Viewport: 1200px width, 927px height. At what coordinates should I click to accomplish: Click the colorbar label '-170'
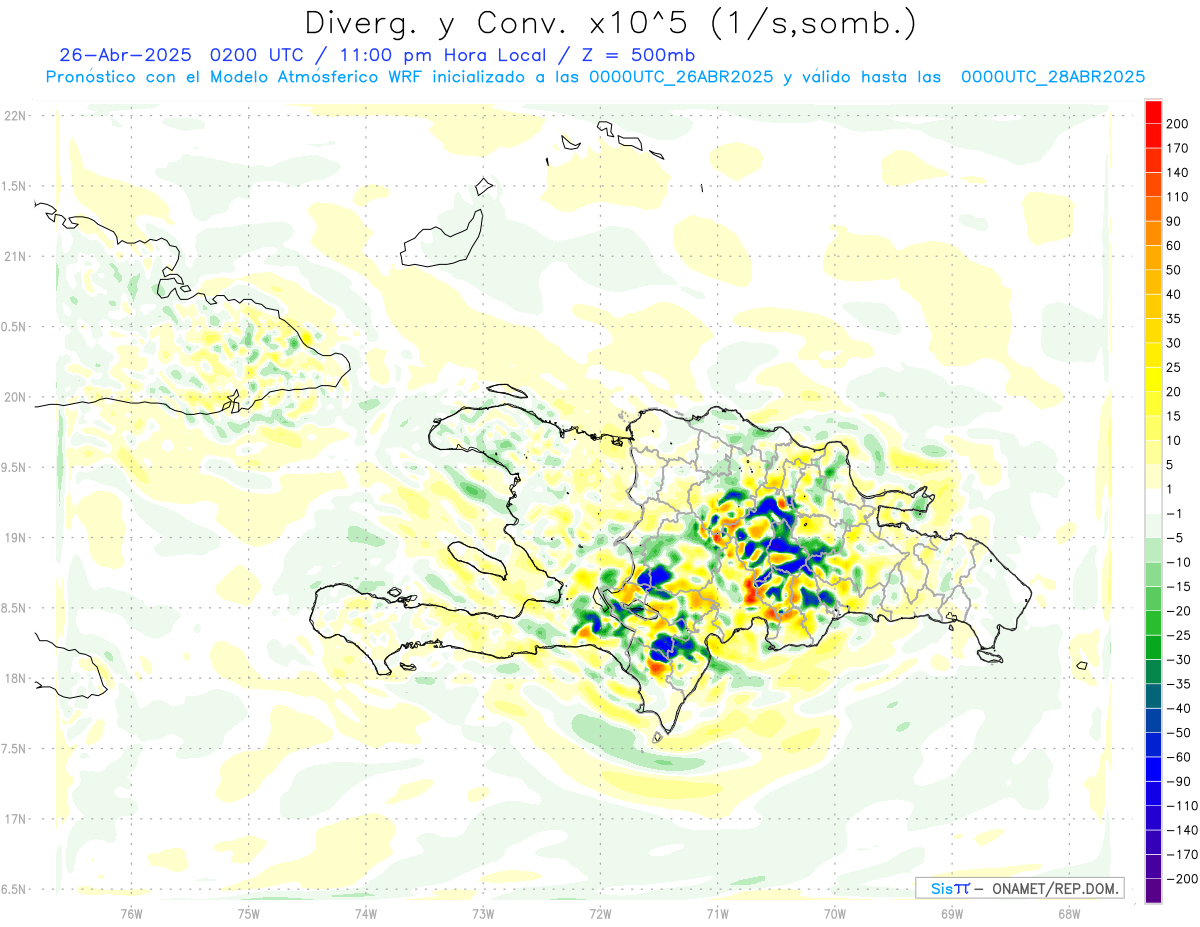click(x=1181, y=854)
